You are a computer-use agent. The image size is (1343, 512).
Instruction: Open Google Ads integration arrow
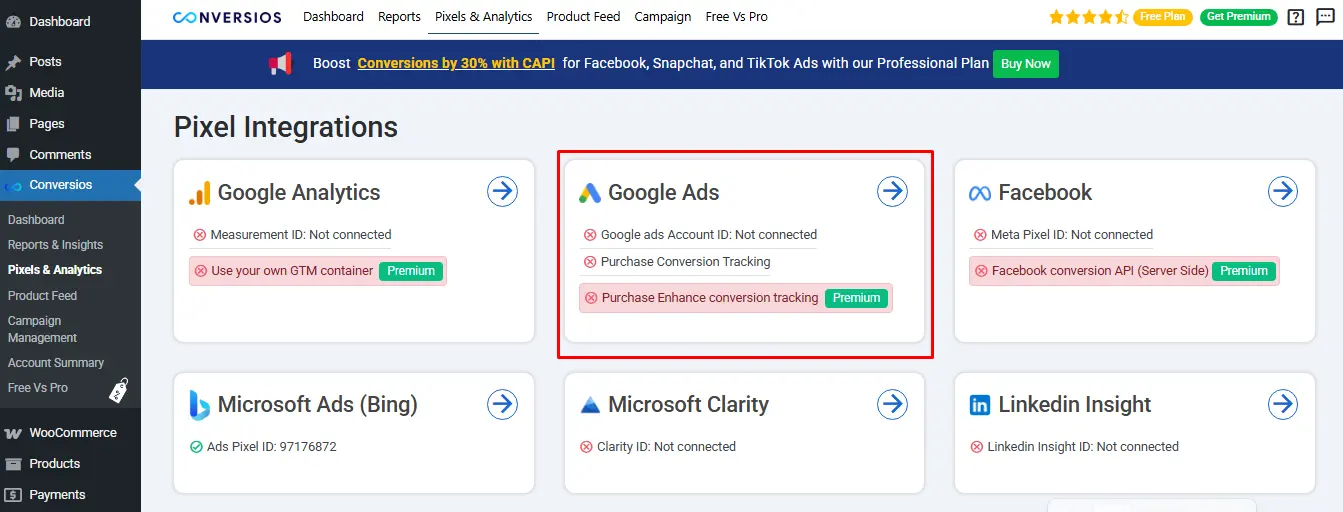892,191
